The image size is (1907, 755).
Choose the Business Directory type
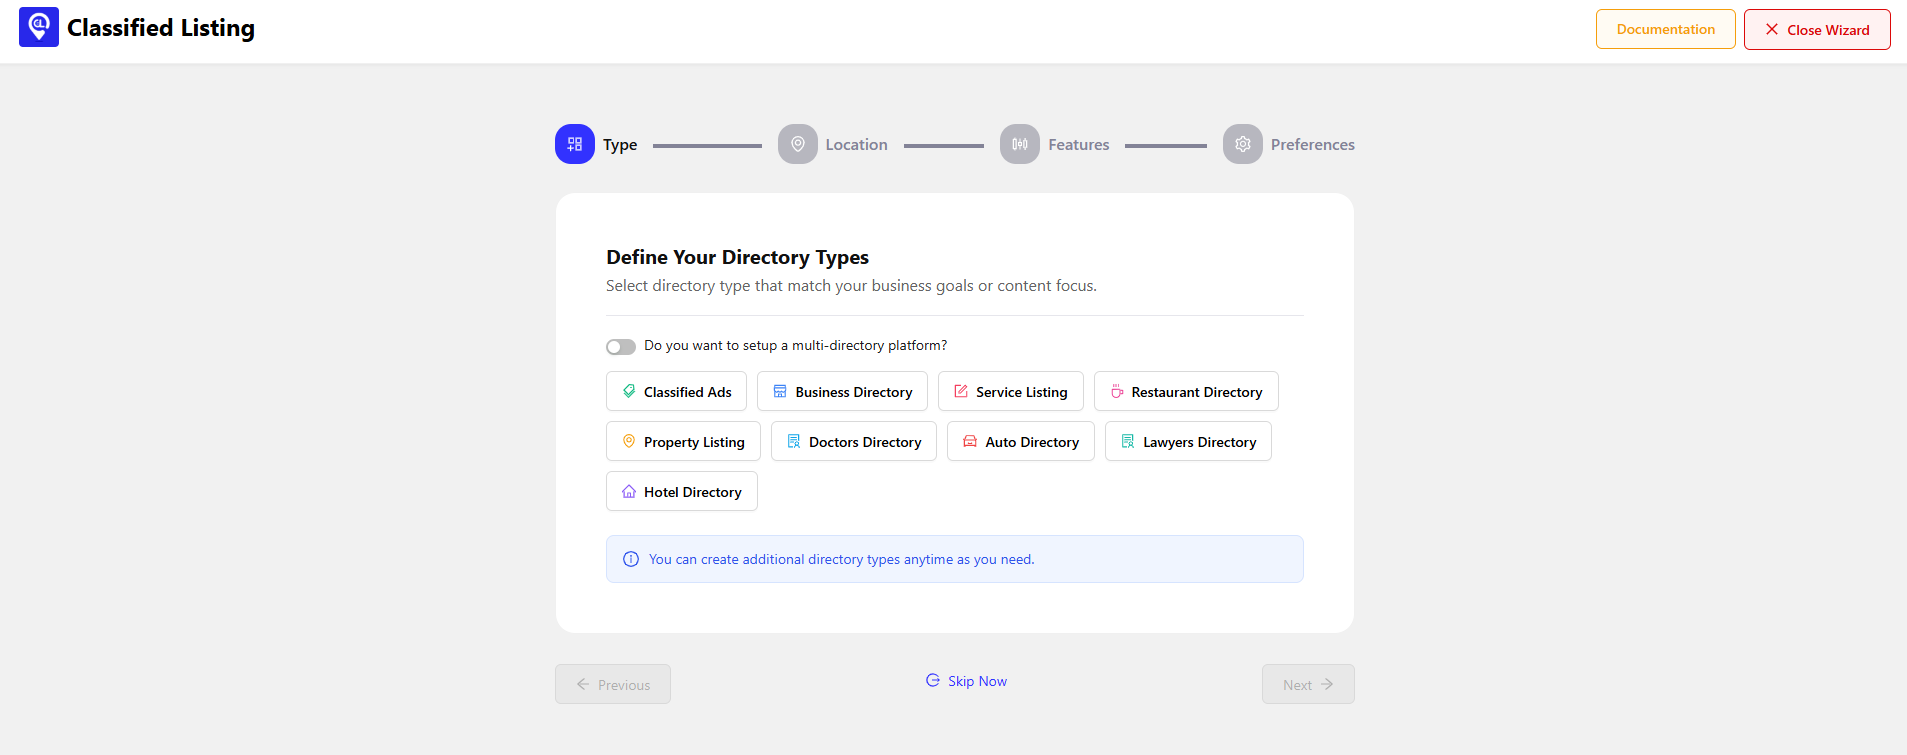(842, 391)
